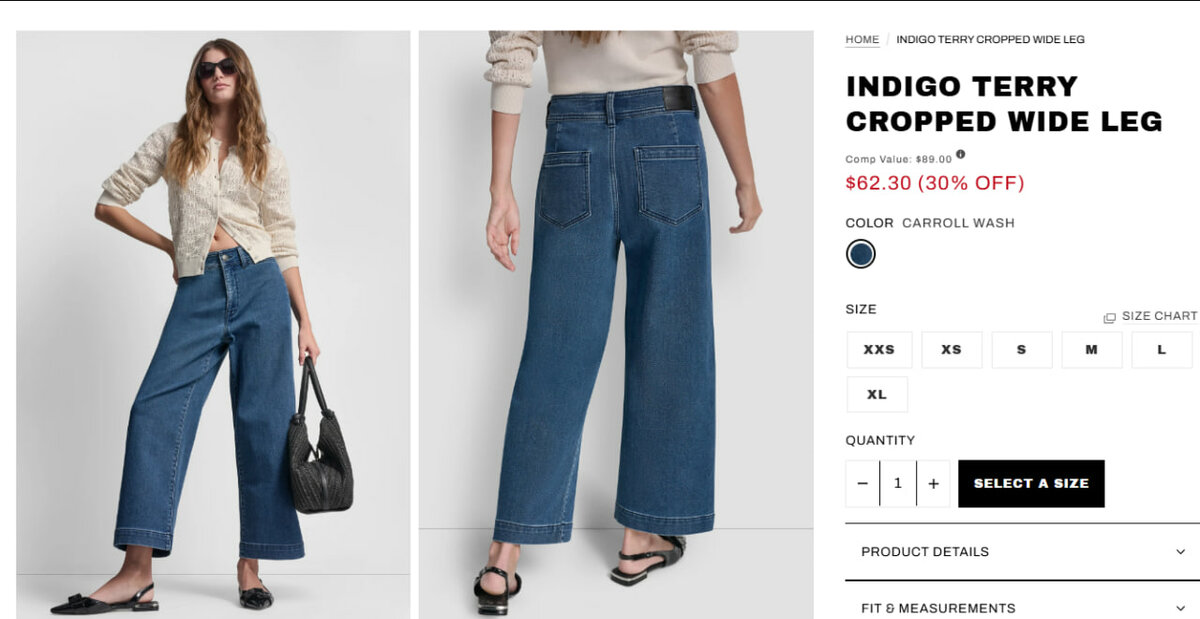Screen dimensions: 1200x619
Task: Click the comp value info icon
Action: [x=961, y=155]
